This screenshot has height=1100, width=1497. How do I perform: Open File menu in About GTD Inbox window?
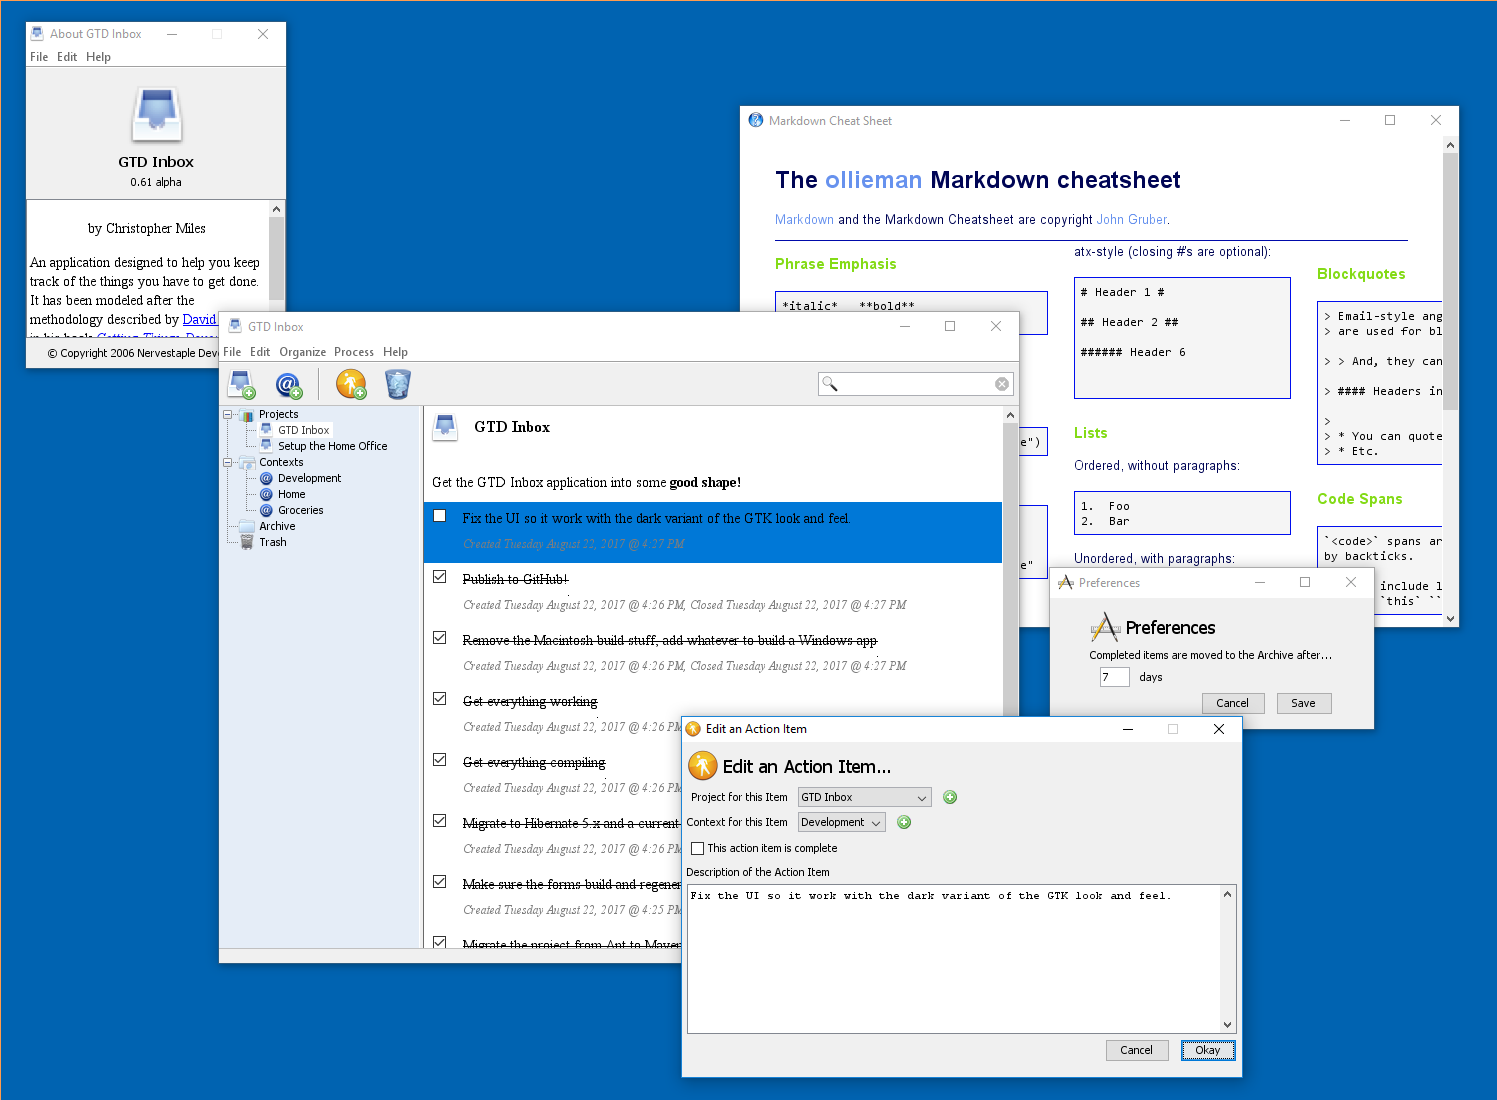39,57
